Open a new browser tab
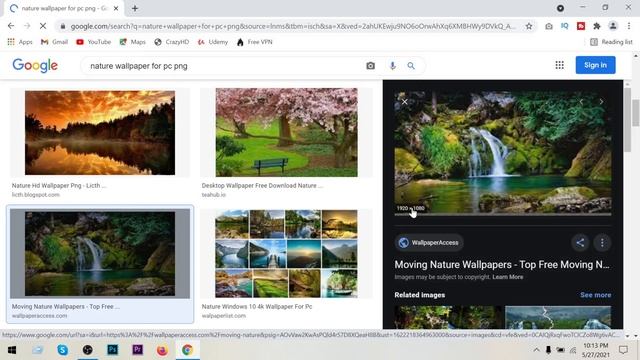640x360 pixels. coord(135,8)
